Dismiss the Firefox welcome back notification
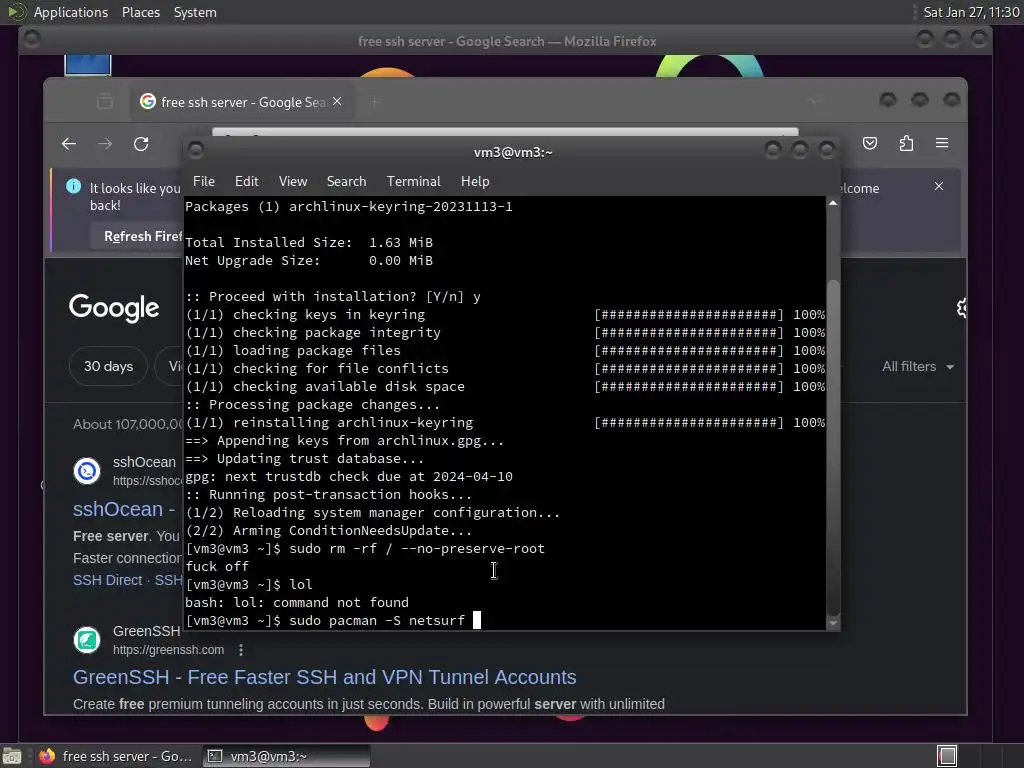Image resolution: width=1024 pixels, height=768 pixels. (x=938, y=186)
